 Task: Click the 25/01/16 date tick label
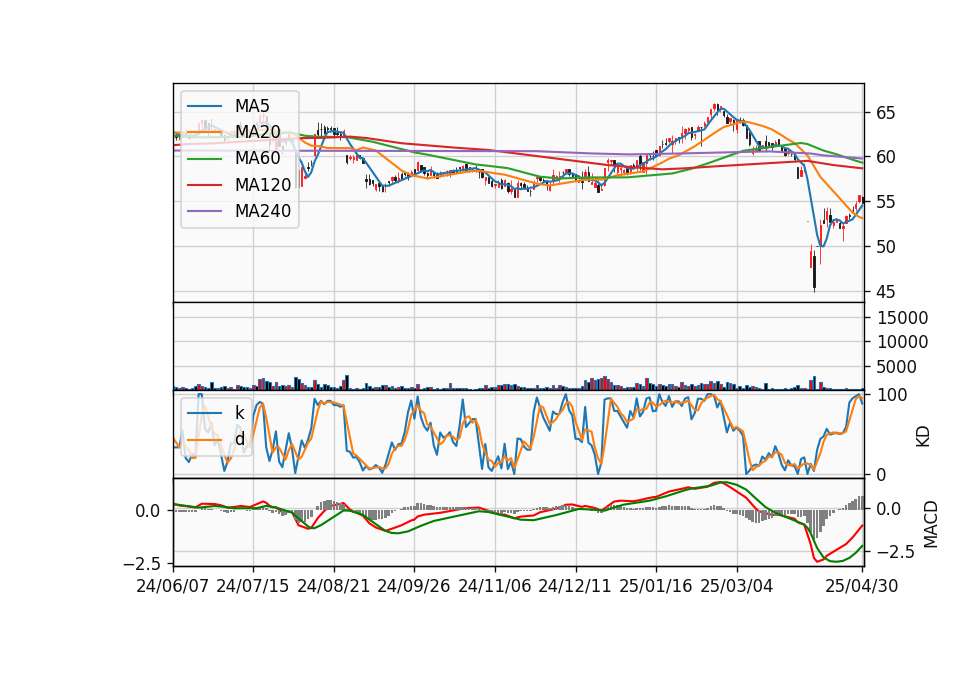(x=656, y=586)
